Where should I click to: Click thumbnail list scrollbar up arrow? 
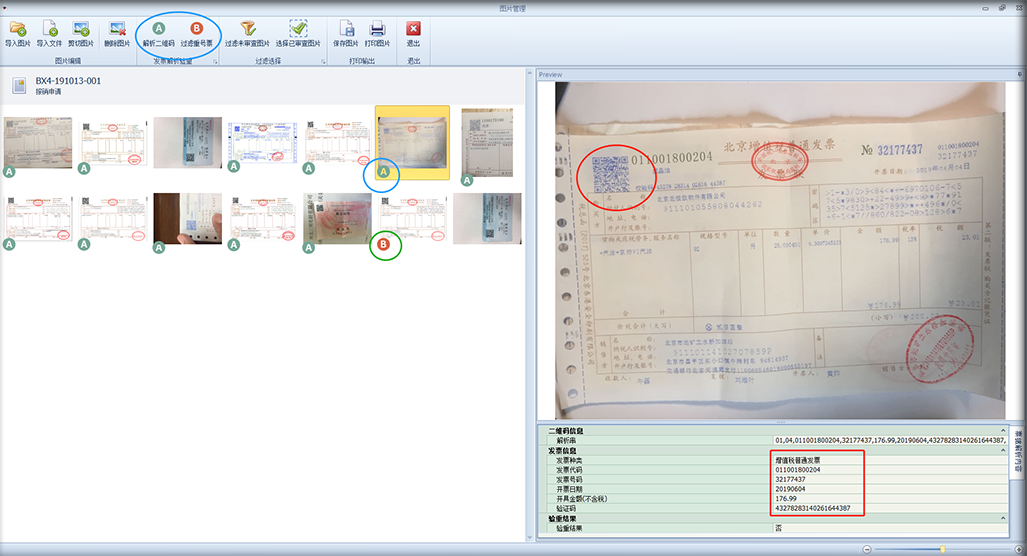tap(530, 73)
